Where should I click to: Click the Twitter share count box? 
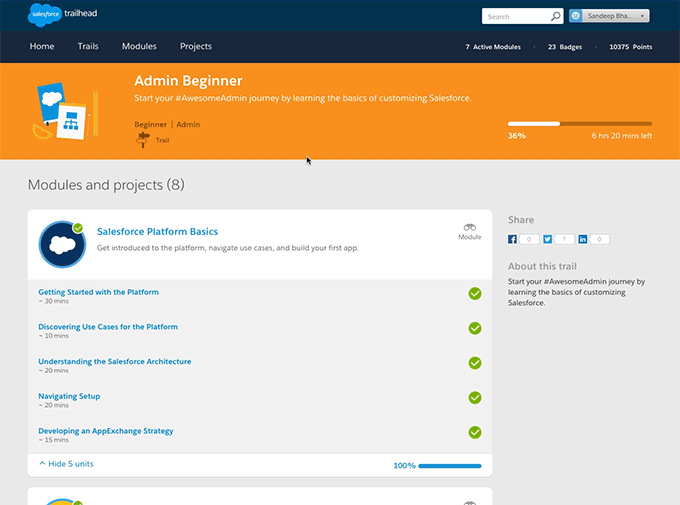(x=564, y=239)
